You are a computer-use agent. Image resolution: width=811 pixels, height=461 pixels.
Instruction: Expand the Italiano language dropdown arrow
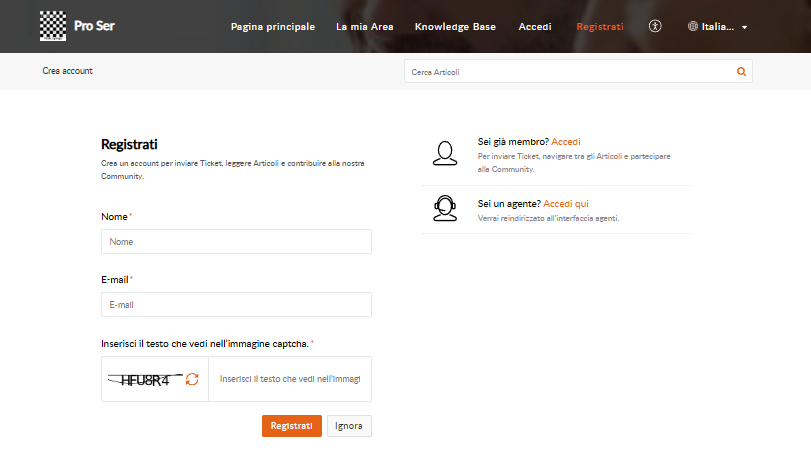[x=745, y=27]
